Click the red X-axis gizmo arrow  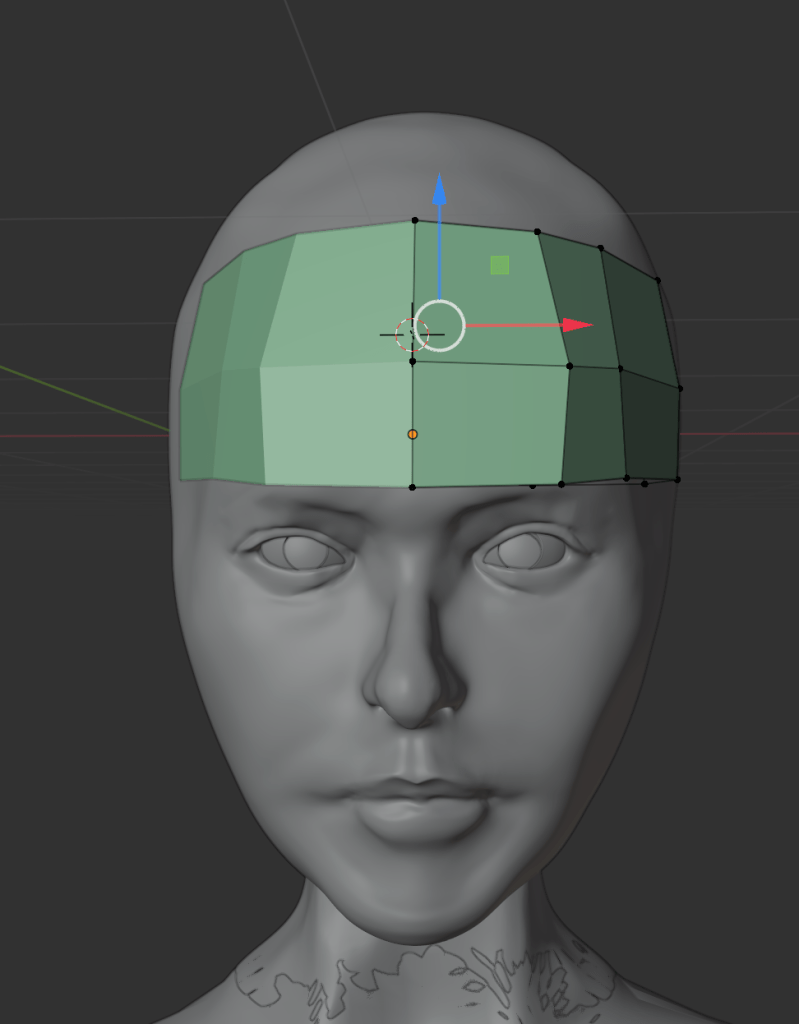tap(577, 325)
